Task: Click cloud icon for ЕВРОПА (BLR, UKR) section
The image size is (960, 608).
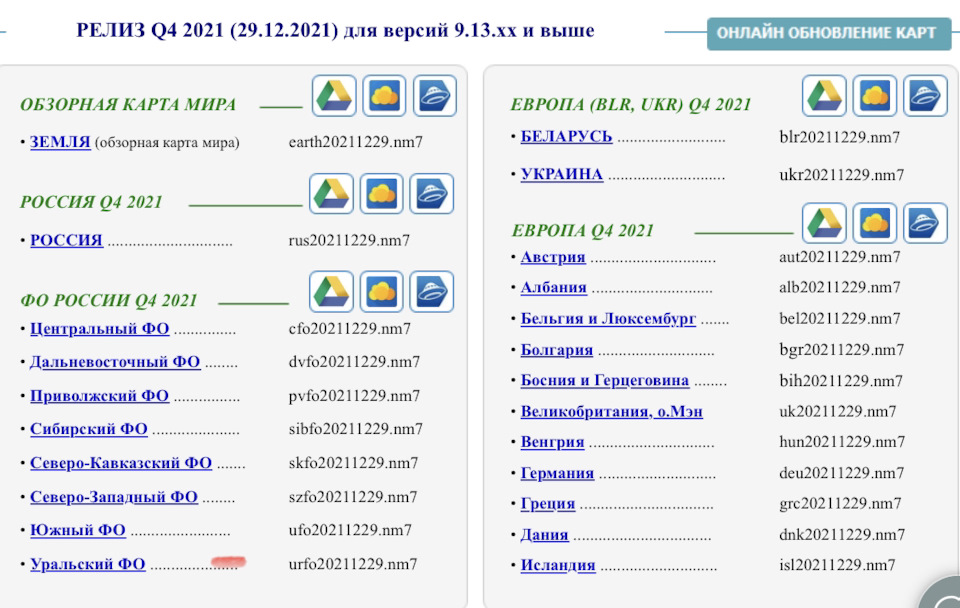Action: point(874,96)
